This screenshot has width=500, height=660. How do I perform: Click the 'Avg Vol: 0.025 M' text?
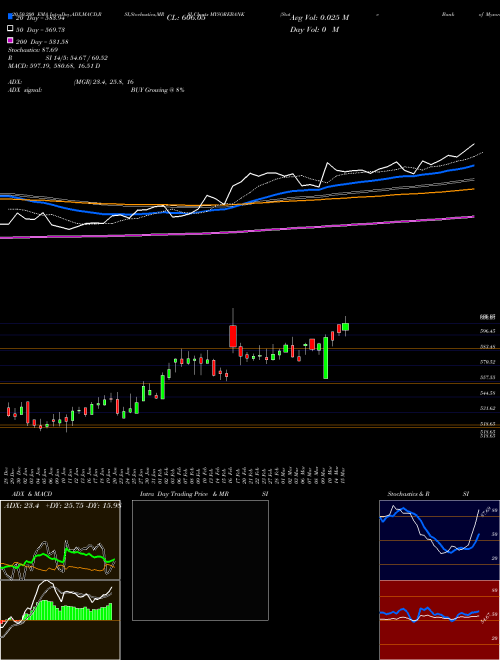[x=319, y=18]
